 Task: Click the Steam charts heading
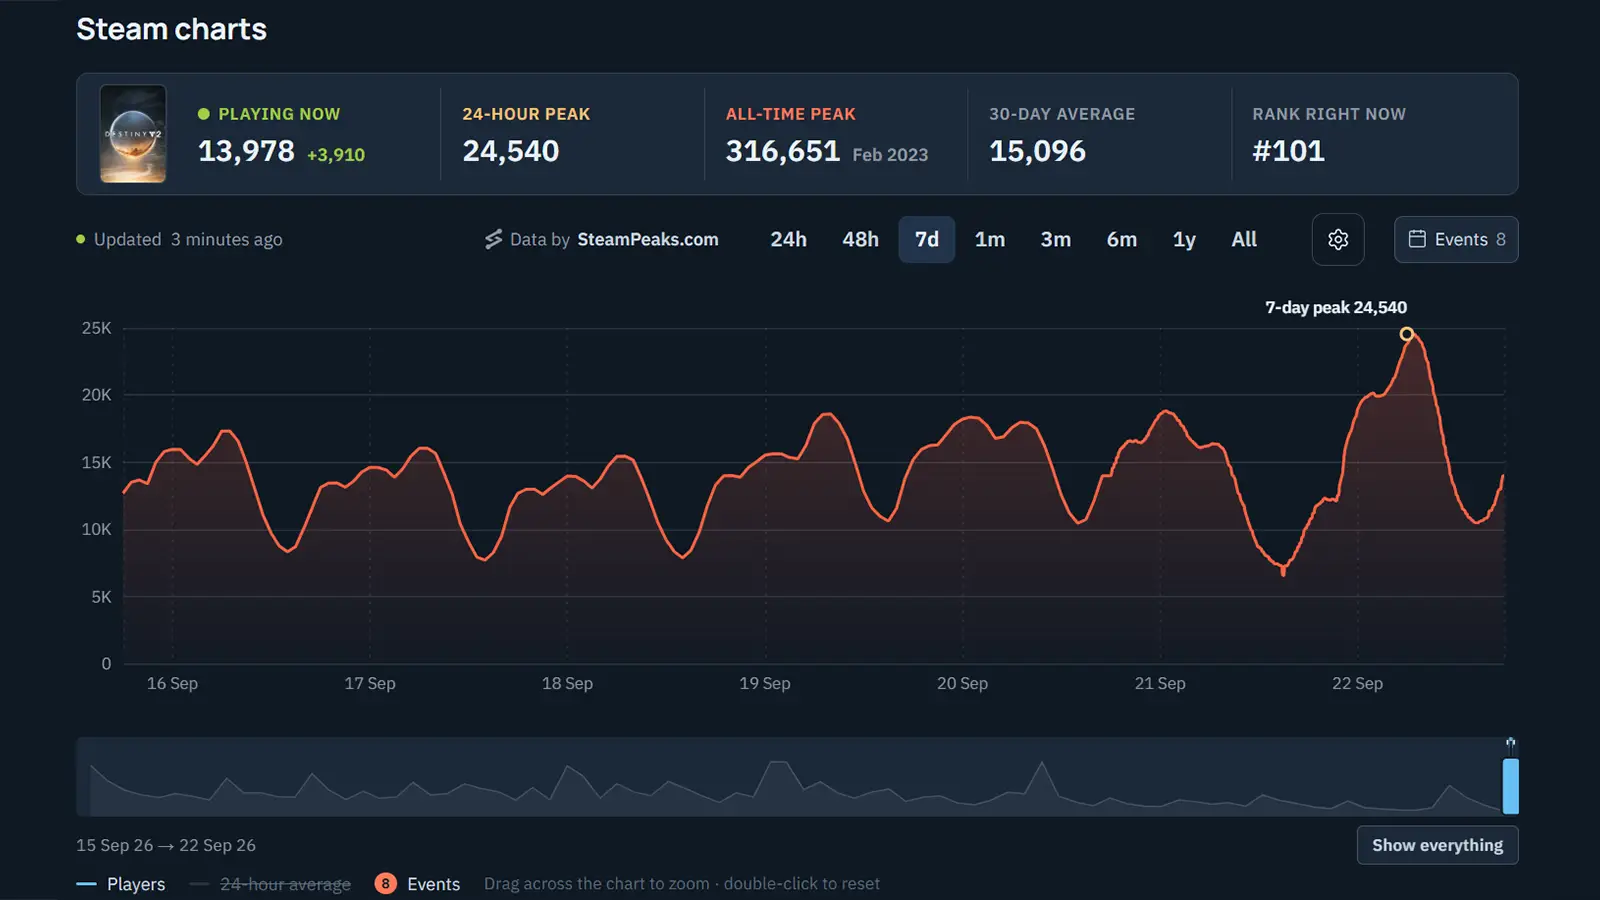click(171, 29)
